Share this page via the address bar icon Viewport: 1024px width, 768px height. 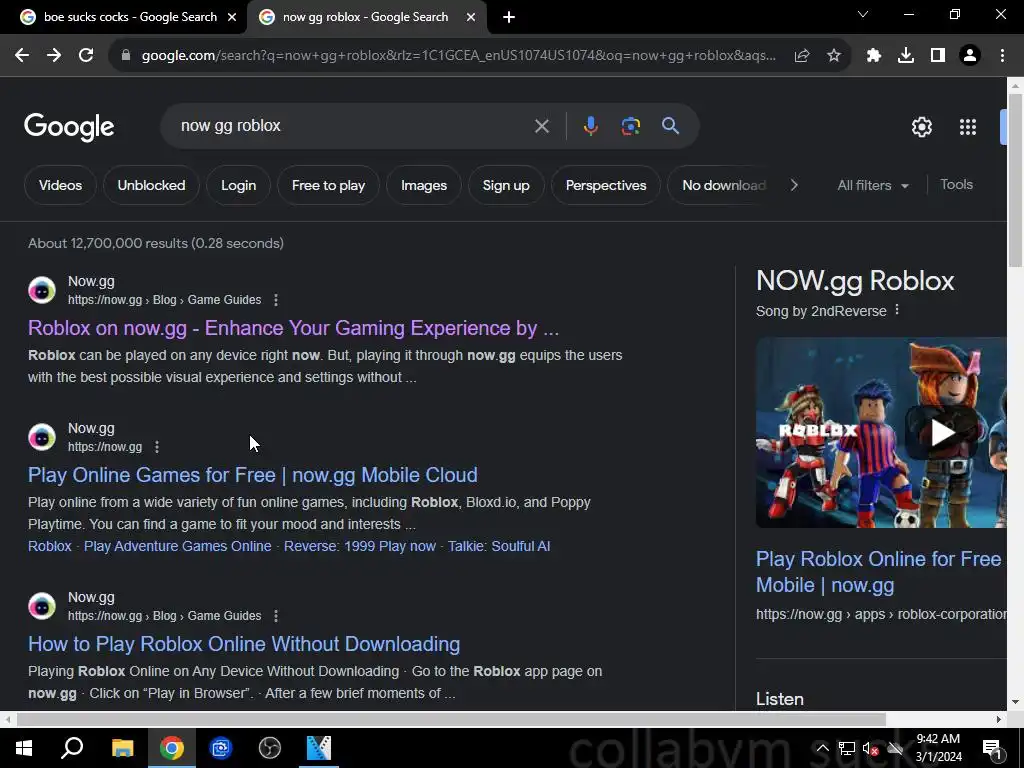(802, 56)
